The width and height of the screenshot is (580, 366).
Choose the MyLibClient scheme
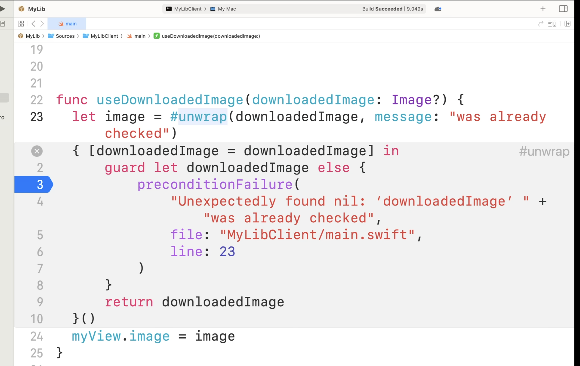pos(183,9)
